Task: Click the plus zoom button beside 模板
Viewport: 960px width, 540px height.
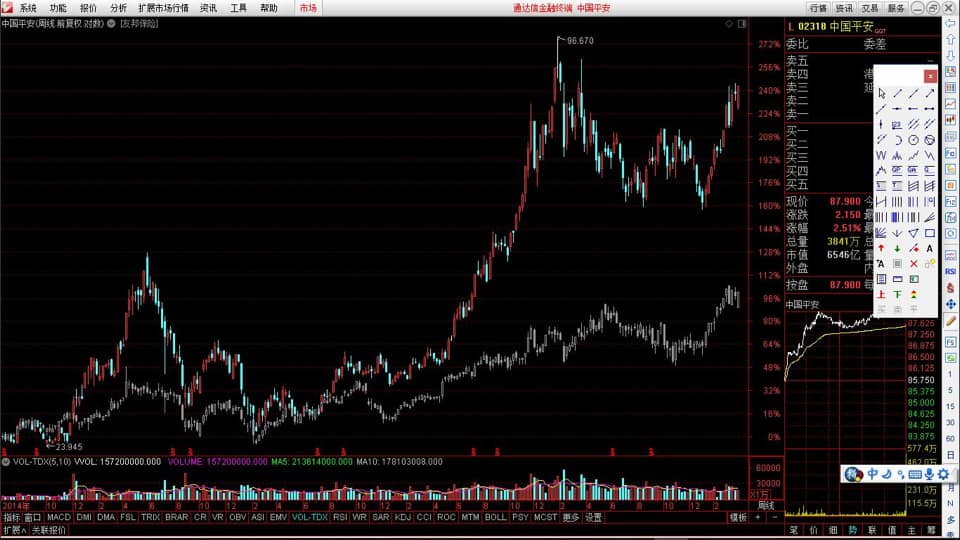Action: (758, 517)
